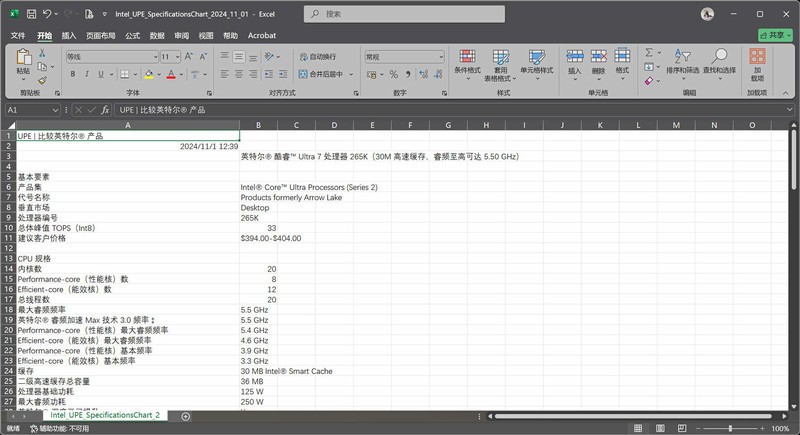
Task: Click the Save icon in title bar
Action: 32,14
